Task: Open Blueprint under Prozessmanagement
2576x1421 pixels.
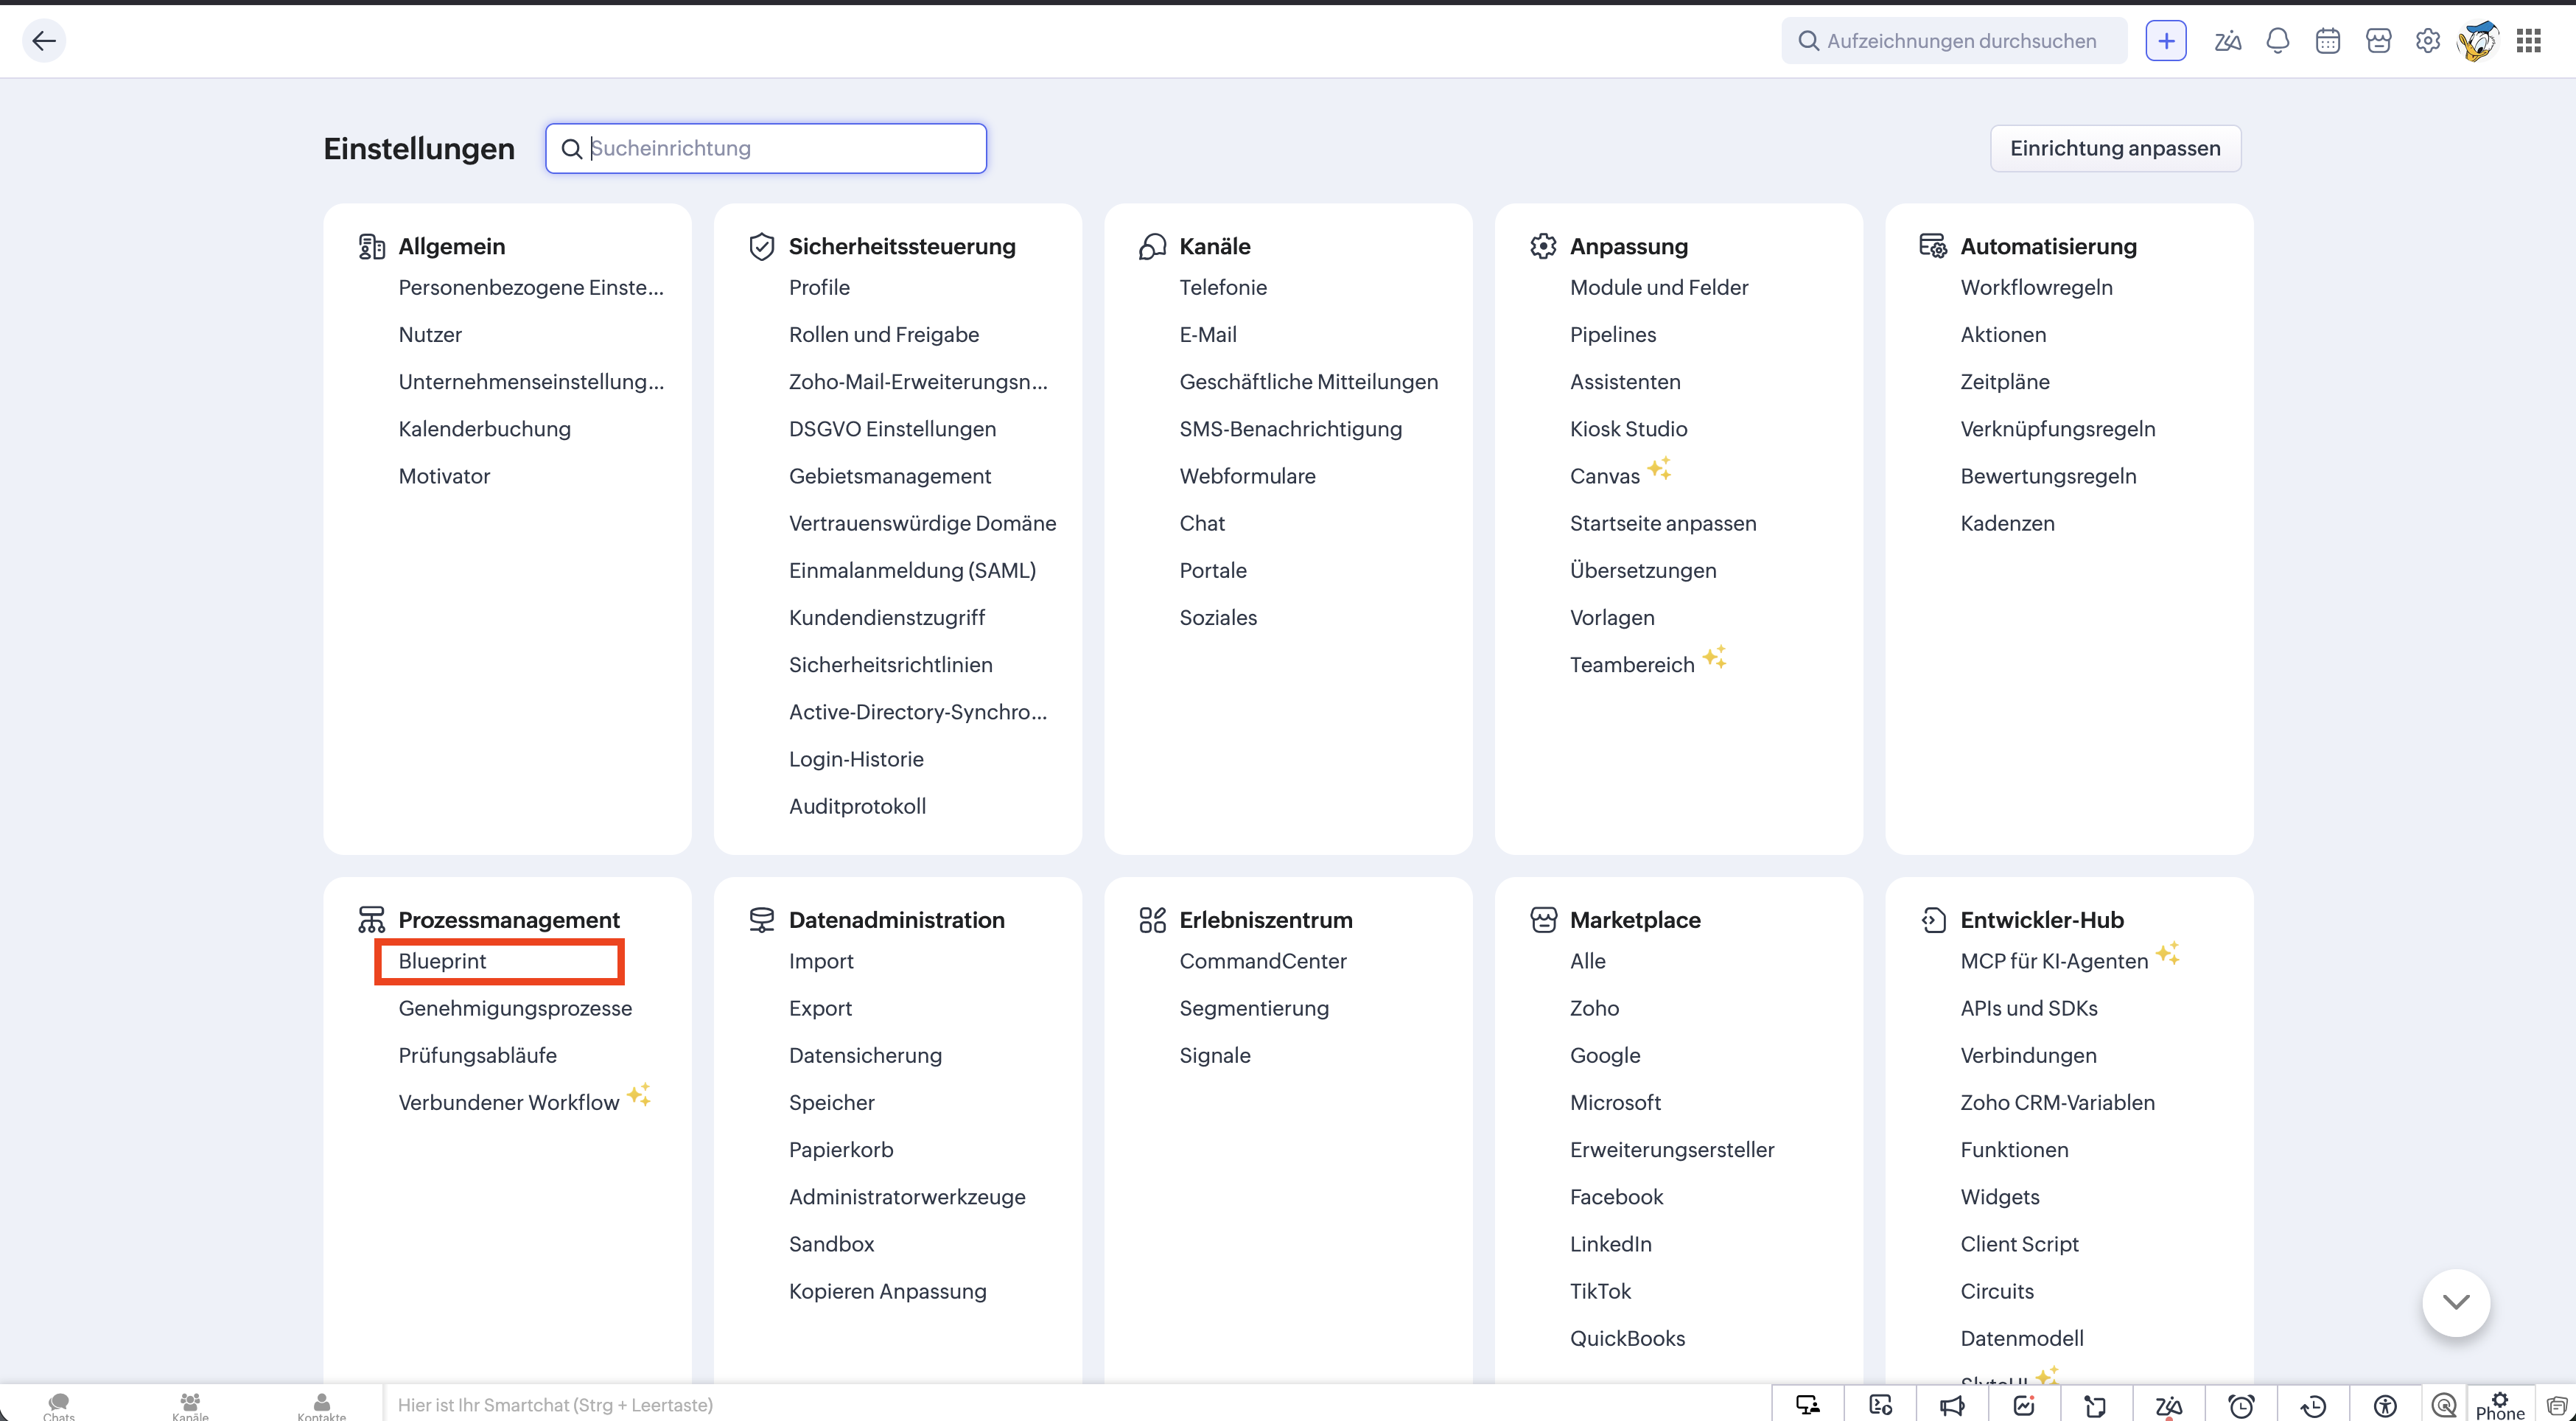Action: tap(442, 961)
